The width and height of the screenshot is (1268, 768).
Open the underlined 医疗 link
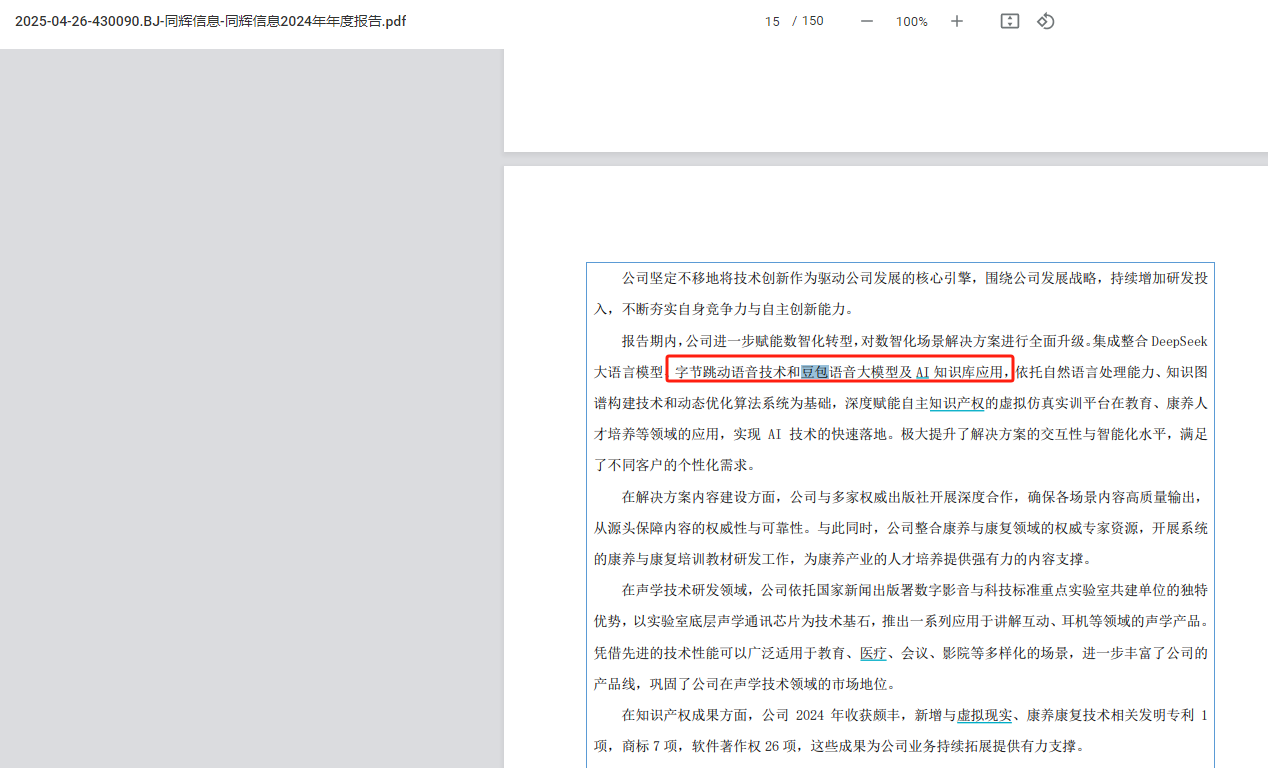click(873, 653)
